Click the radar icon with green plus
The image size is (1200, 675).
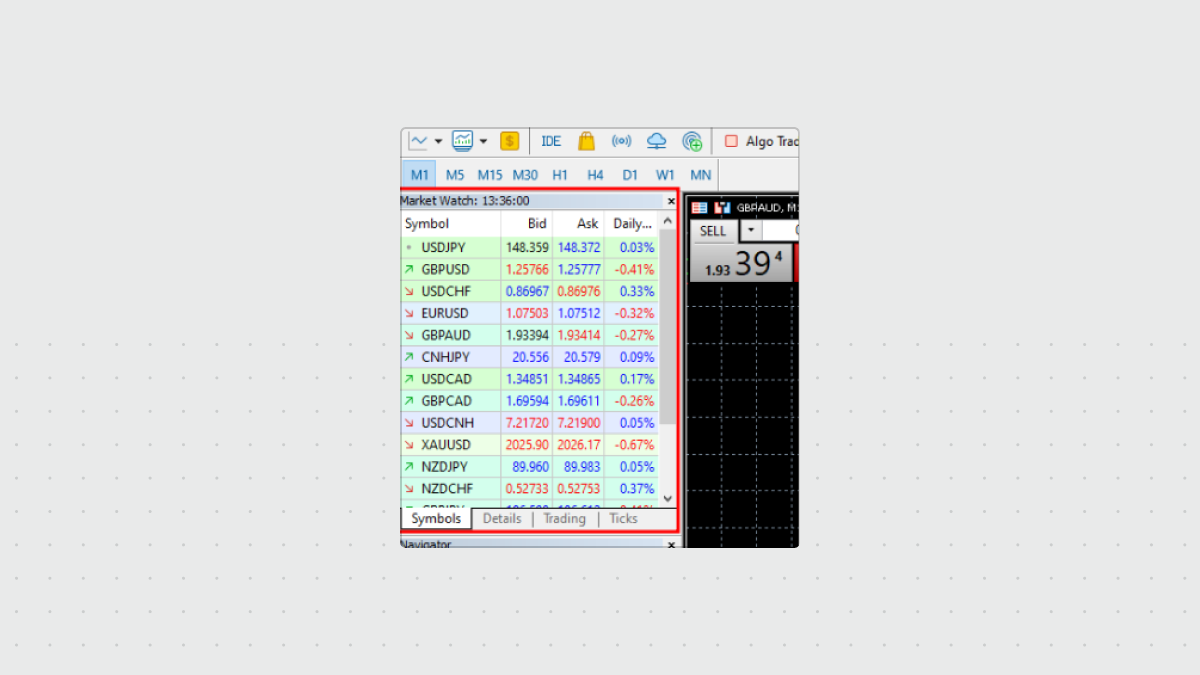click(x=692, y=141)
